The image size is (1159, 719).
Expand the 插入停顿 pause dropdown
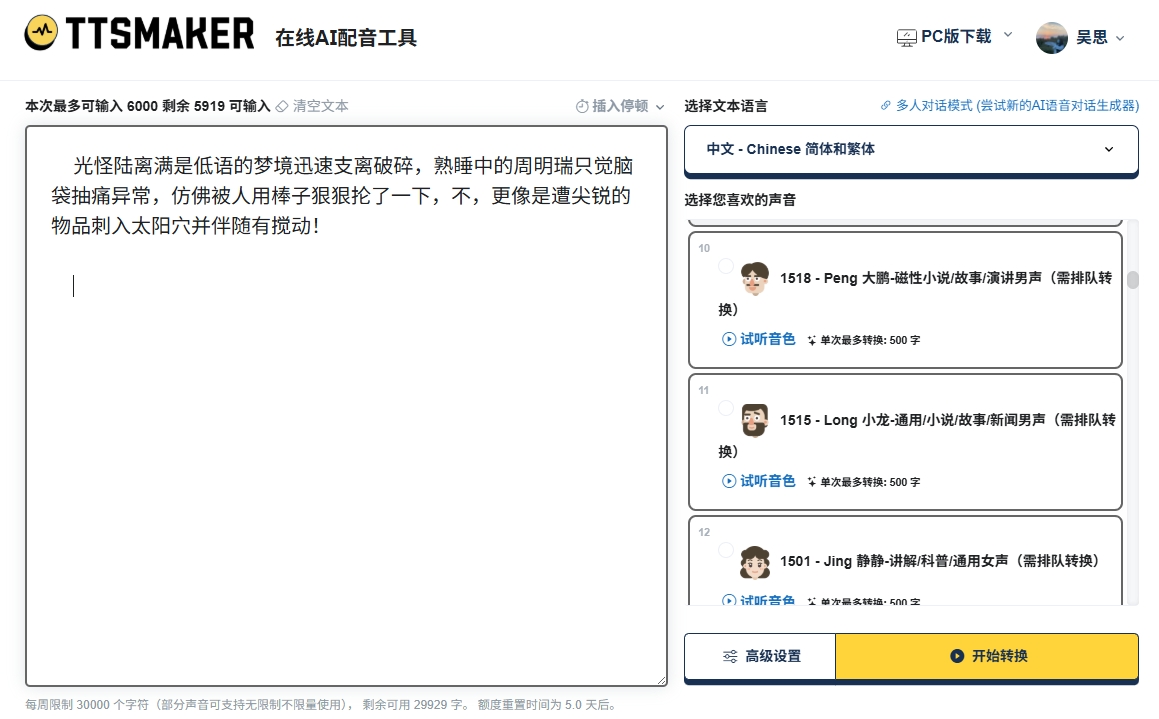[x=659, y=107]
